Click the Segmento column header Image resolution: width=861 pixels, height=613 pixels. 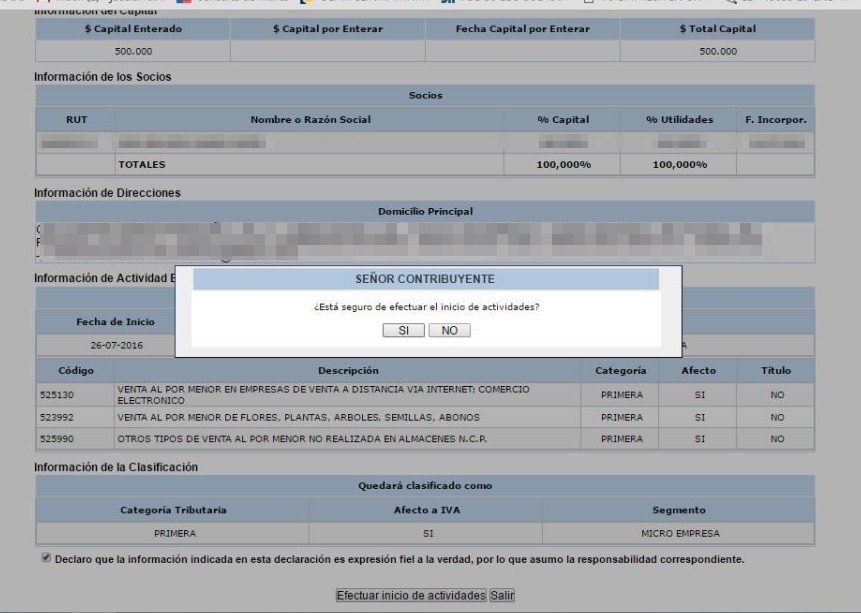pyautogui.click(x=679, y=510)
